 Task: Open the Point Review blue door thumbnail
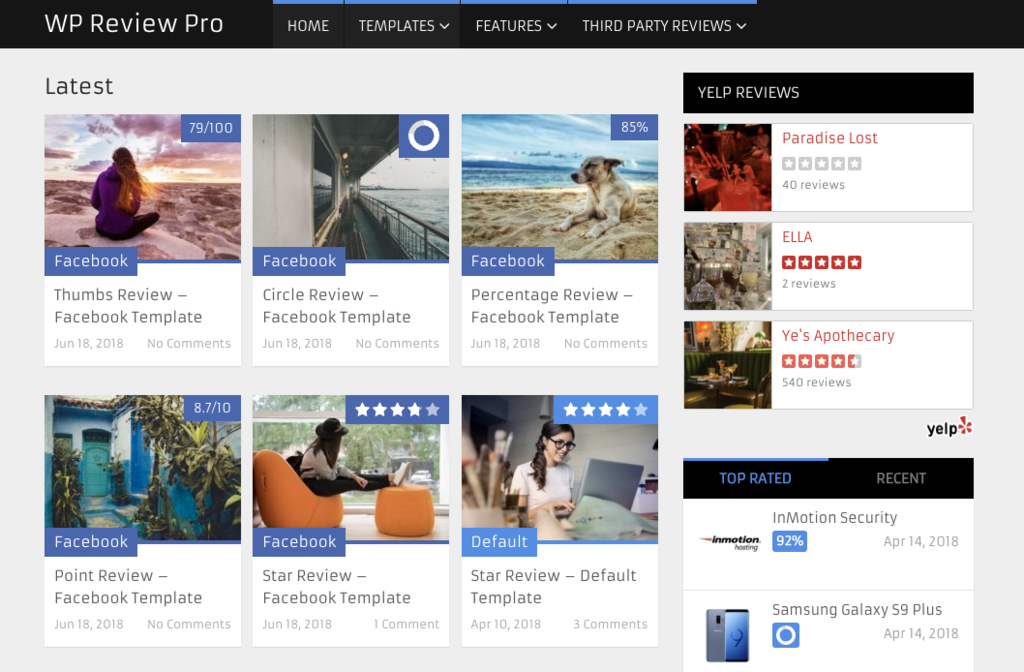tap(142, 461)
